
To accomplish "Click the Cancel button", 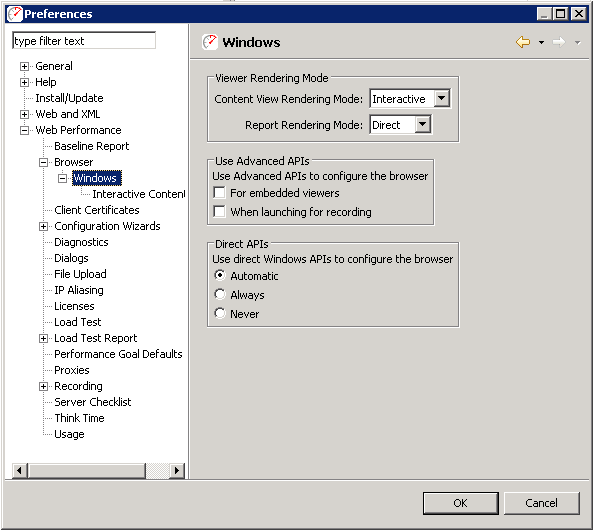I will pyautogui.click(x=542, y=503).
